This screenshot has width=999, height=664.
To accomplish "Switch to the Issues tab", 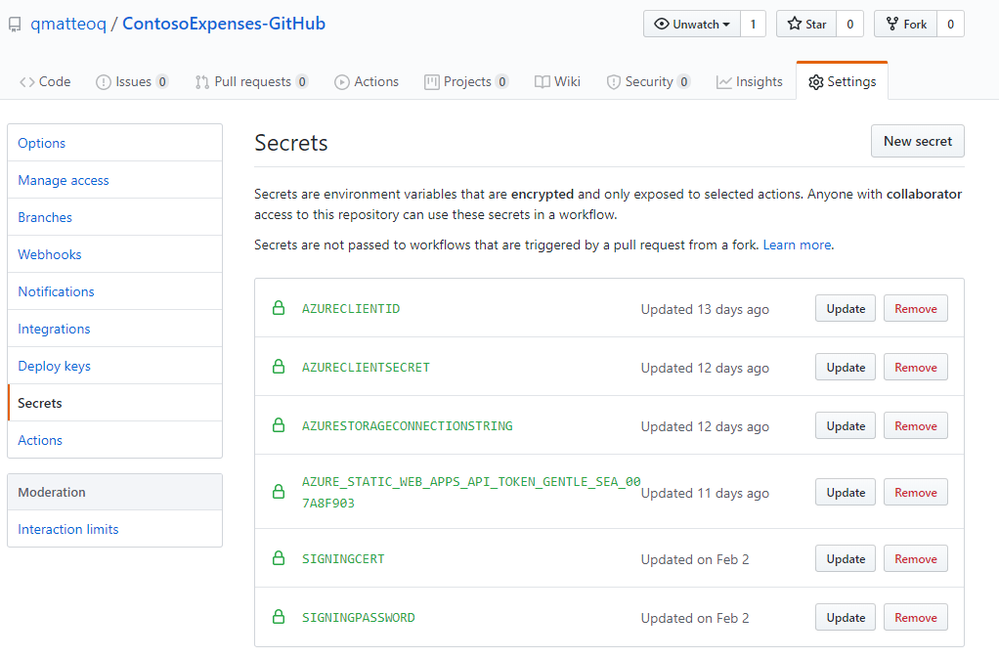I will click(132, 82).
